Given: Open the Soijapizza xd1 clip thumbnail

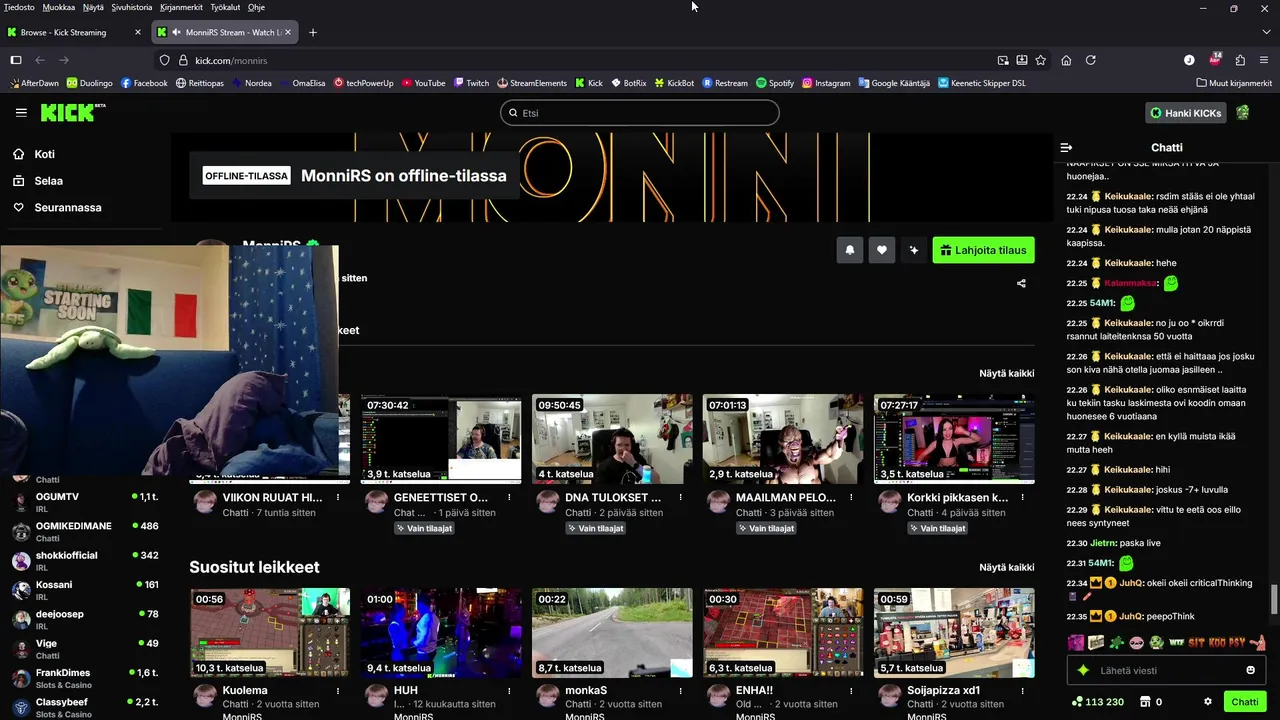Looking at the screenshot, I should pyautogui.click(x=954, y=632).
